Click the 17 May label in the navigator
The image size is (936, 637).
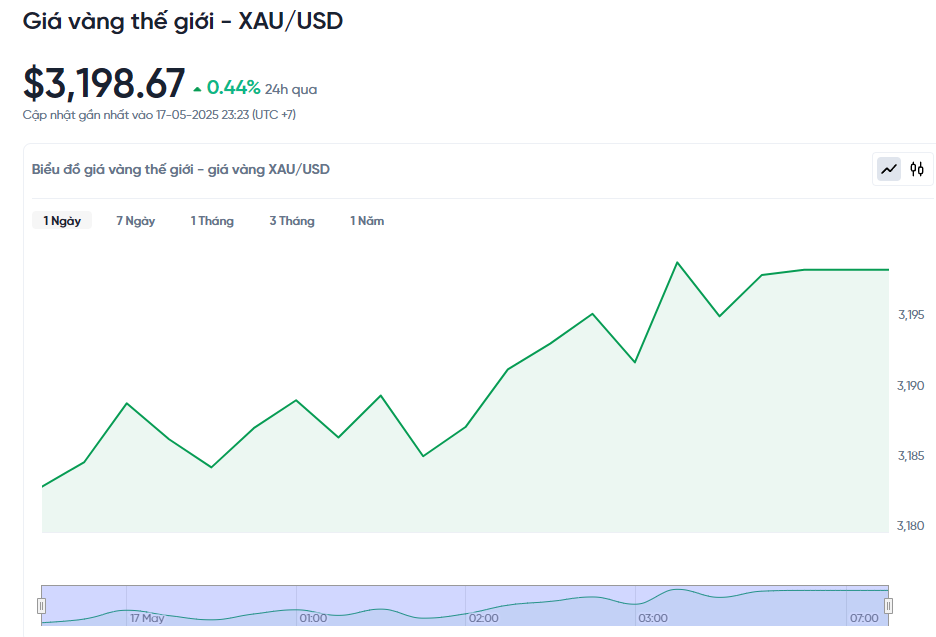coord(147,618)
